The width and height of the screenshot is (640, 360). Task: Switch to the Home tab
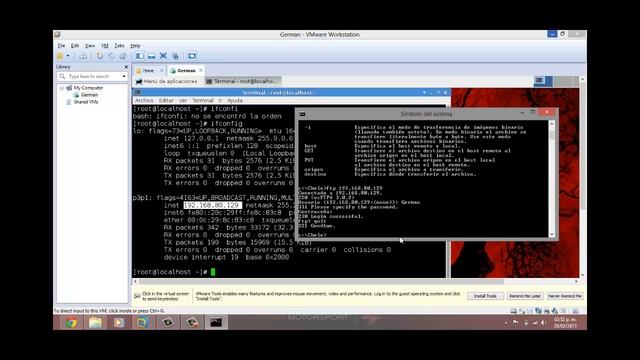click(x=148, y=71)
